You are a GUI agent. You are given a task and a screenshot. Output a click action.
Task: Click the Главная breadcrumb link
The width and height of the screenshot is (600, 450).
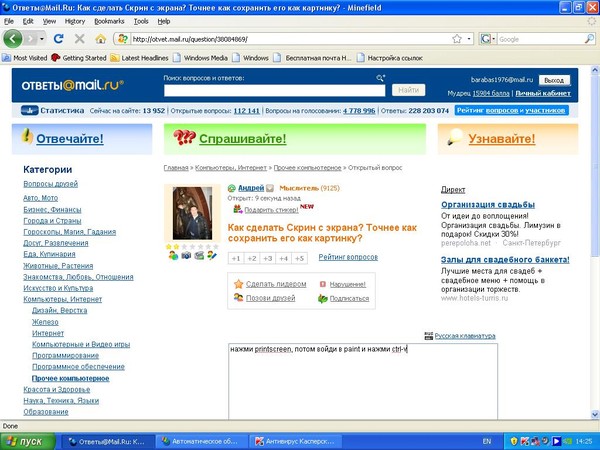coord(176,168)
